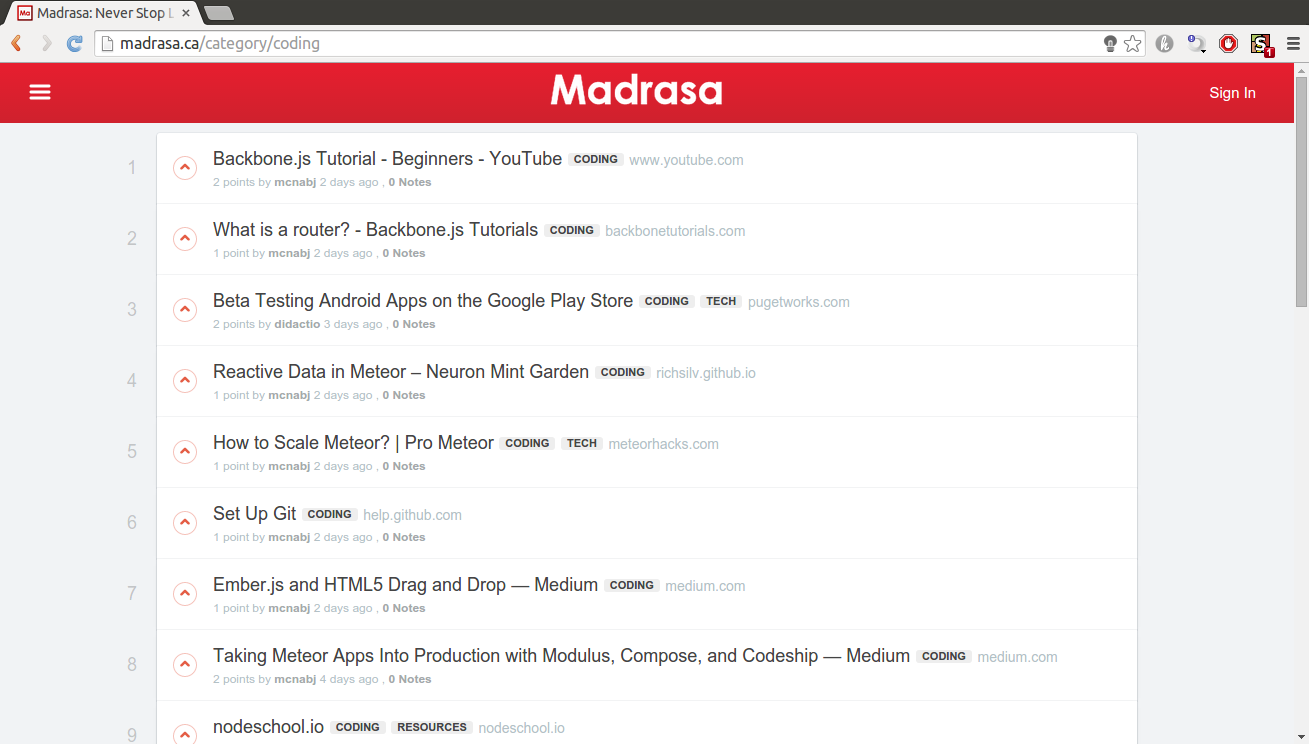Click the browser back arrow

[x=16, y=43]
